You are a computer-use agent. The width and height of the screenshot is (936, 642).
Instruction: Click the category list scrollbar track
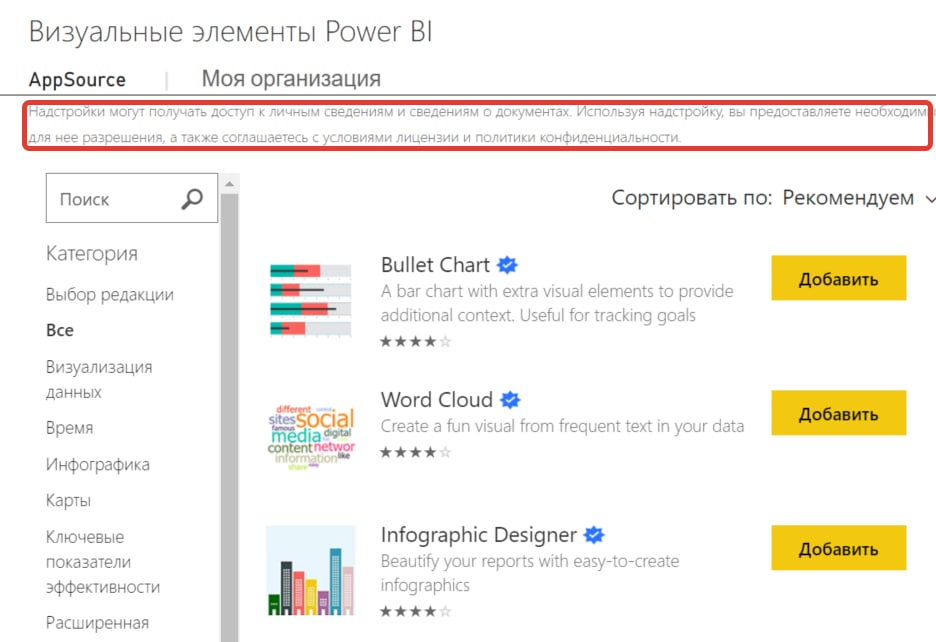tap(229, 418)
